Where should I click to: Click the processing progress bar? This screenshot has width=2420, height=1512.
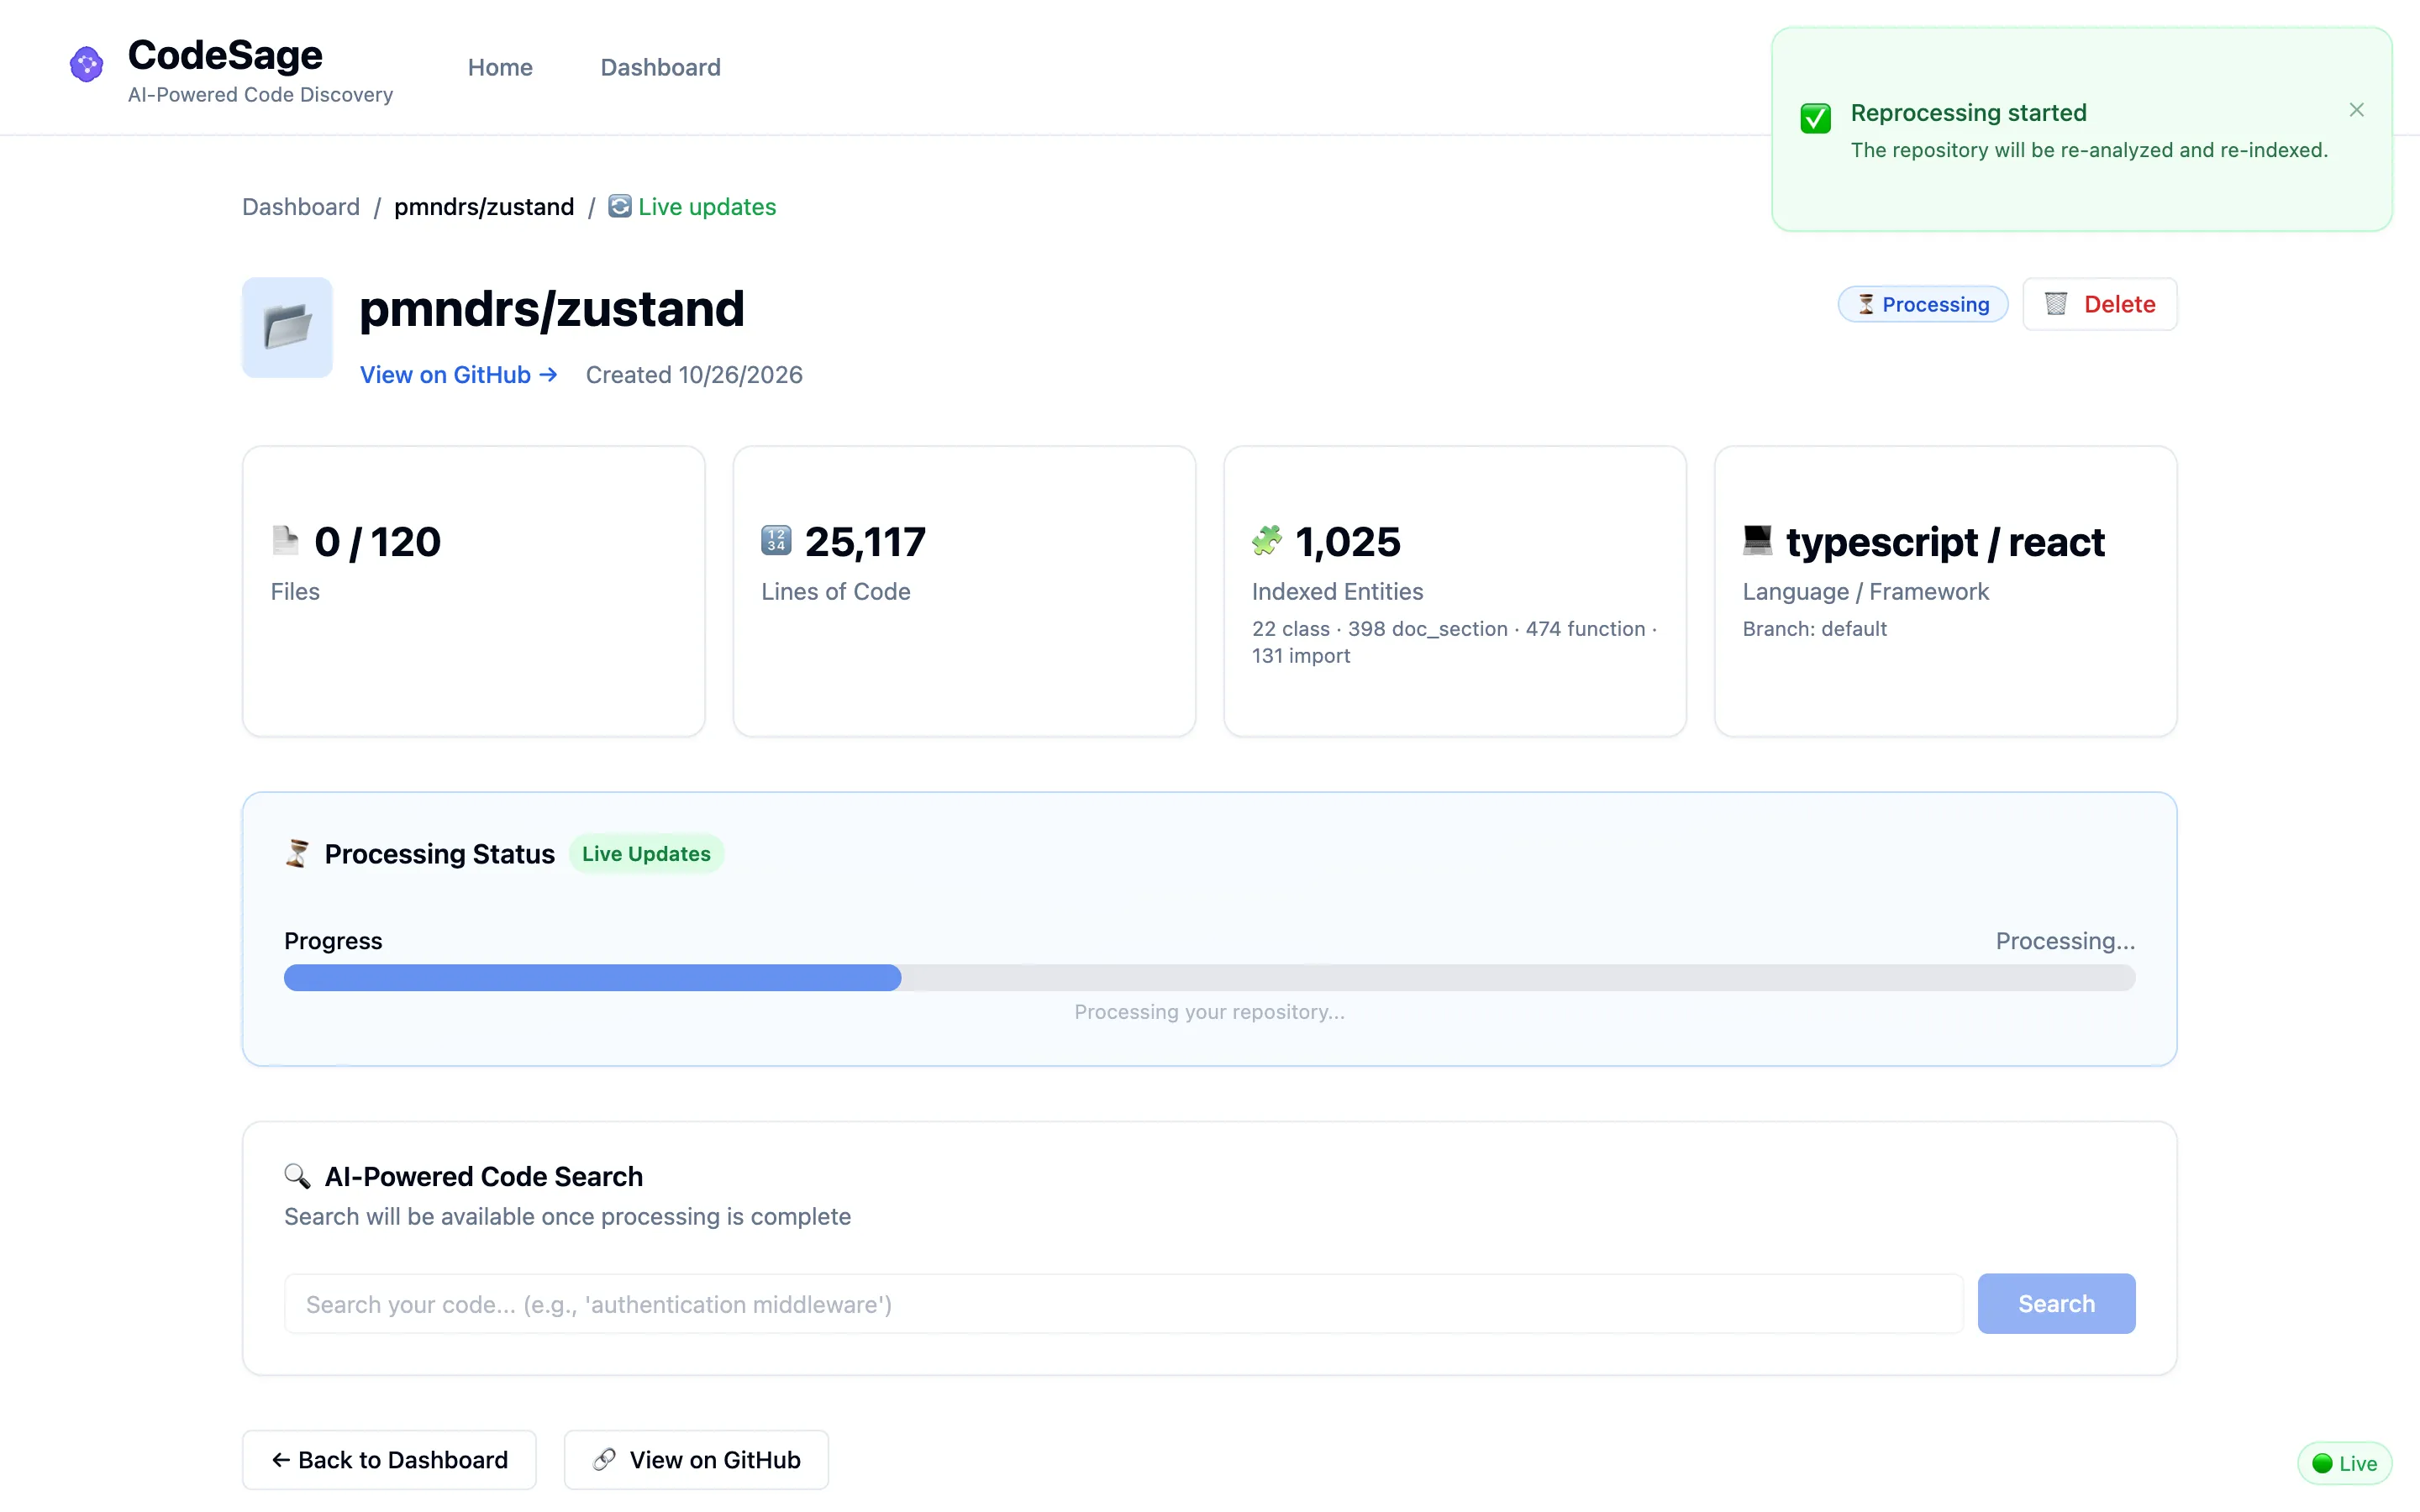1209,977
